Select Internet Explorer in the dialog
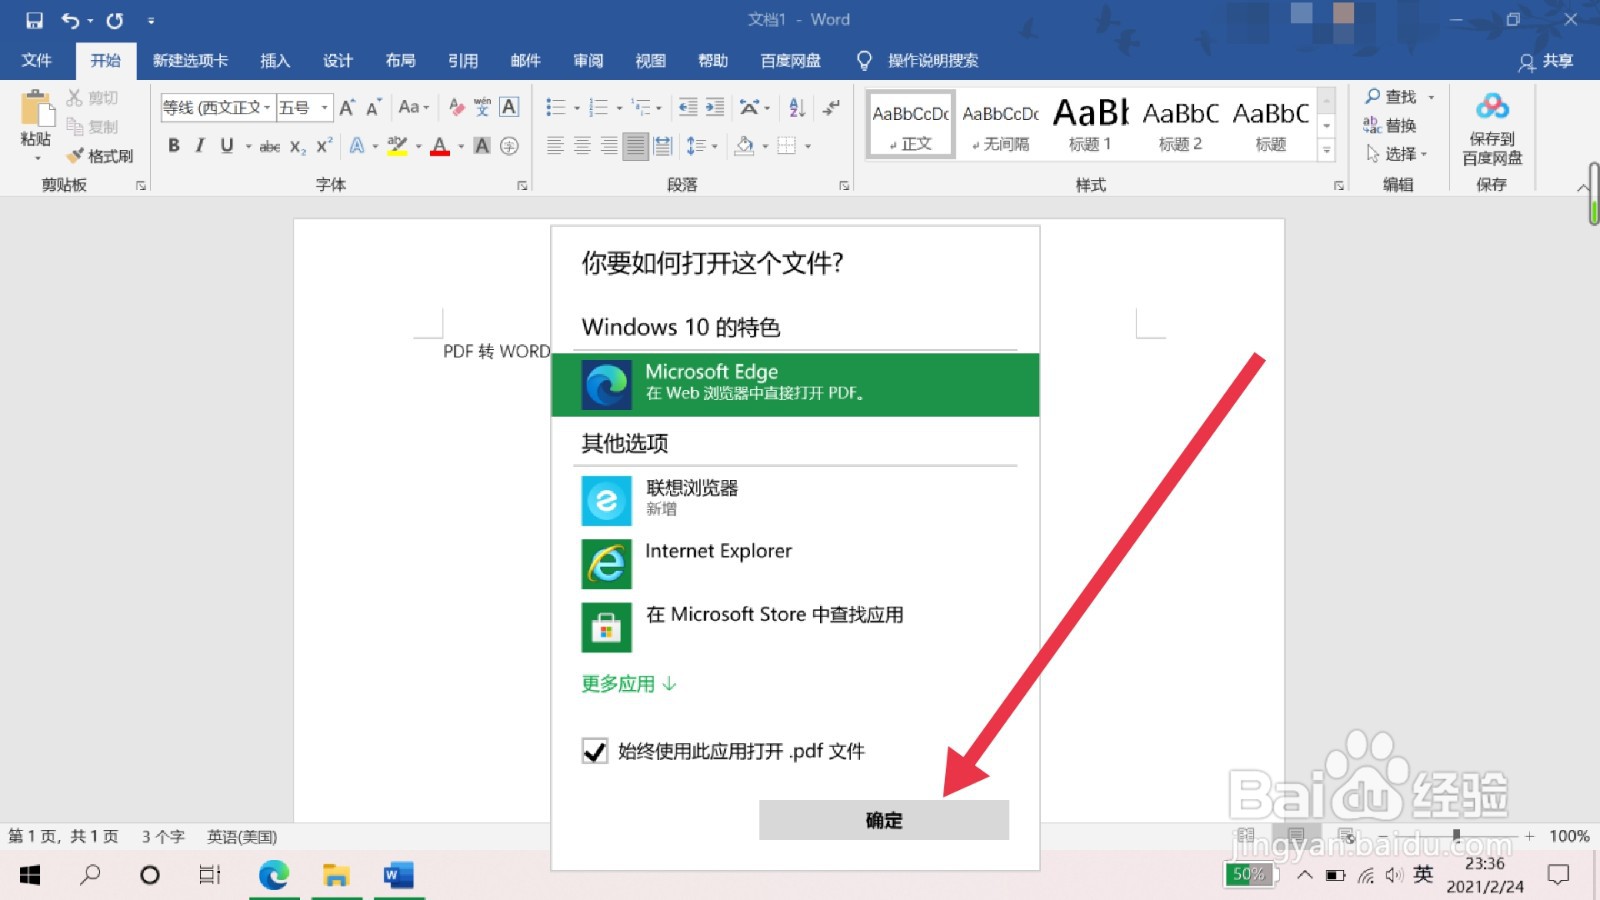 [x=795, y=563]
